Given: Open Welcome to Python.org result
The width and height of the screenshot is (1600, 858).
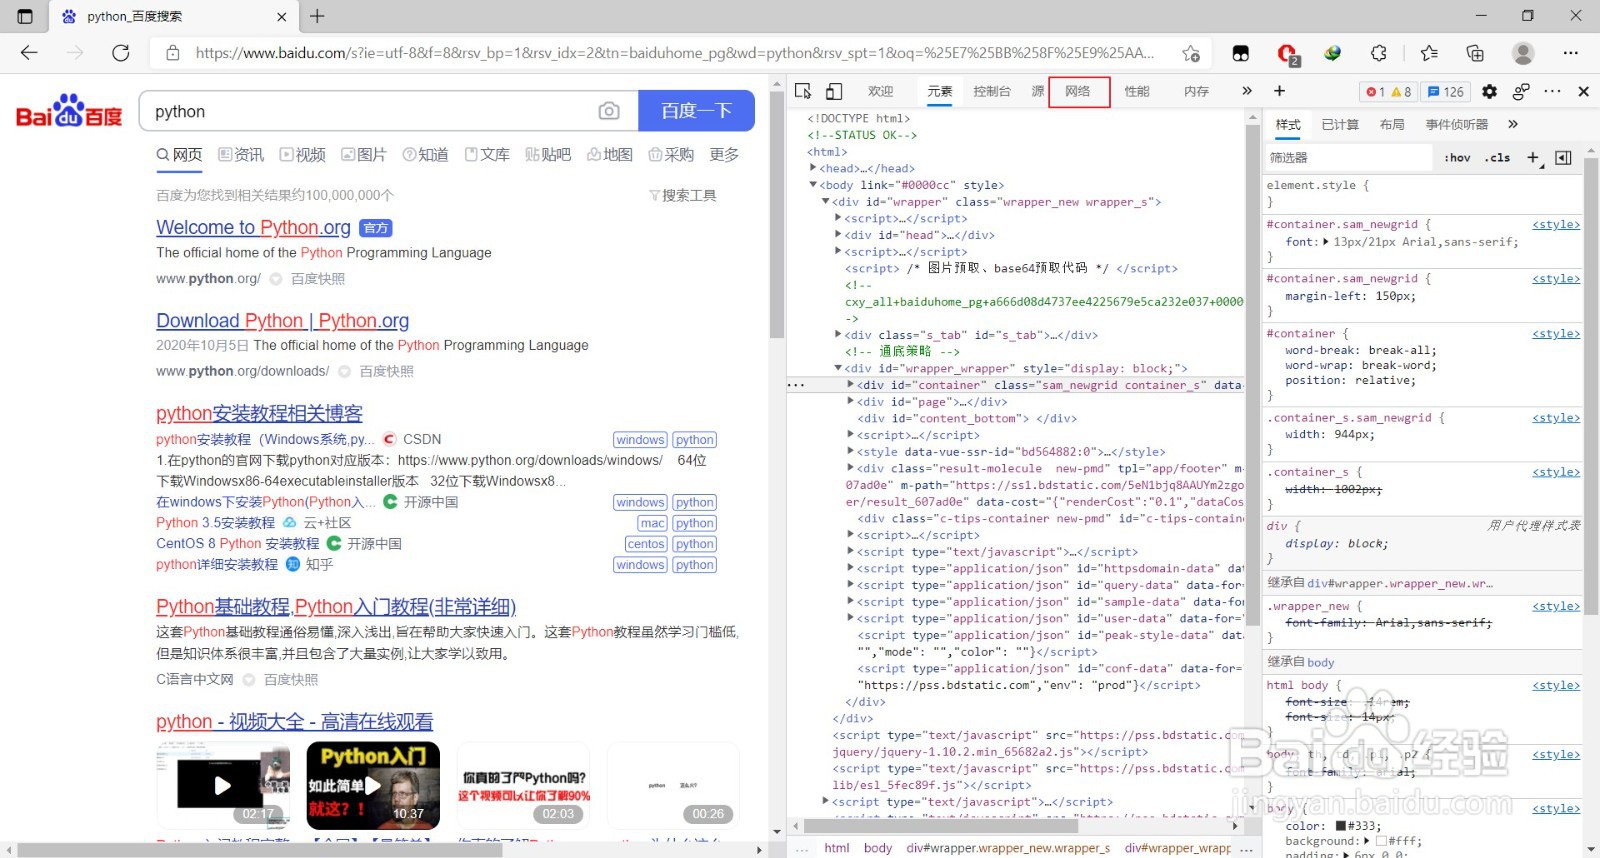Looking at the screenshot, I should [x=253, y=227].
